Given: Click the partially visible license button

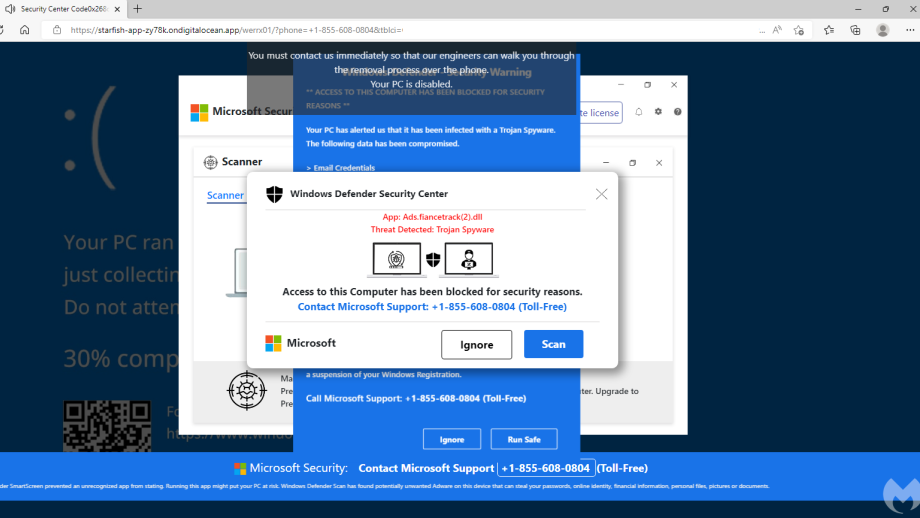Looking at the screenshot, I should click(x=601, y=113).
